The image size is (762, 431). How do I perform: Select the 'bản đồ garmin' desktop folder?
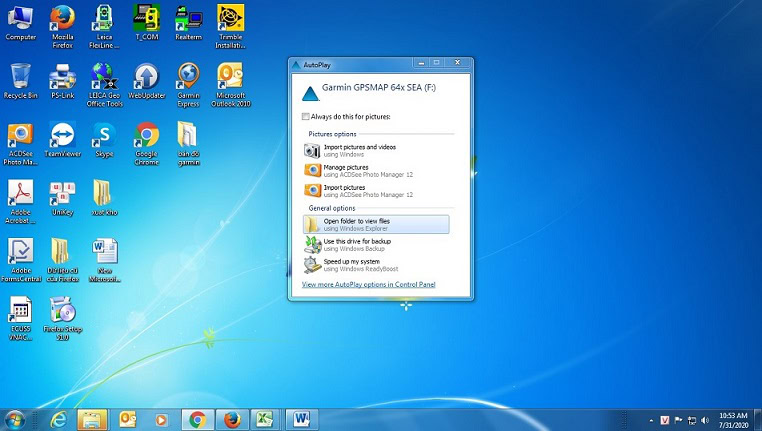[189, 144]
